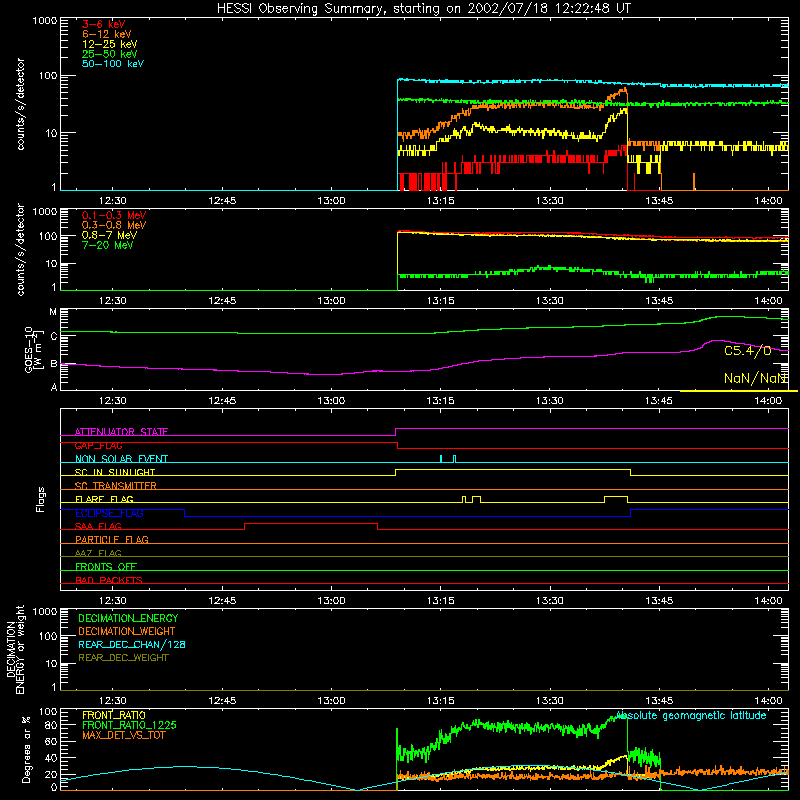Select the NaN/NaN annotation in GOES panel
The image size is (800, 800).
click(755, 378)
